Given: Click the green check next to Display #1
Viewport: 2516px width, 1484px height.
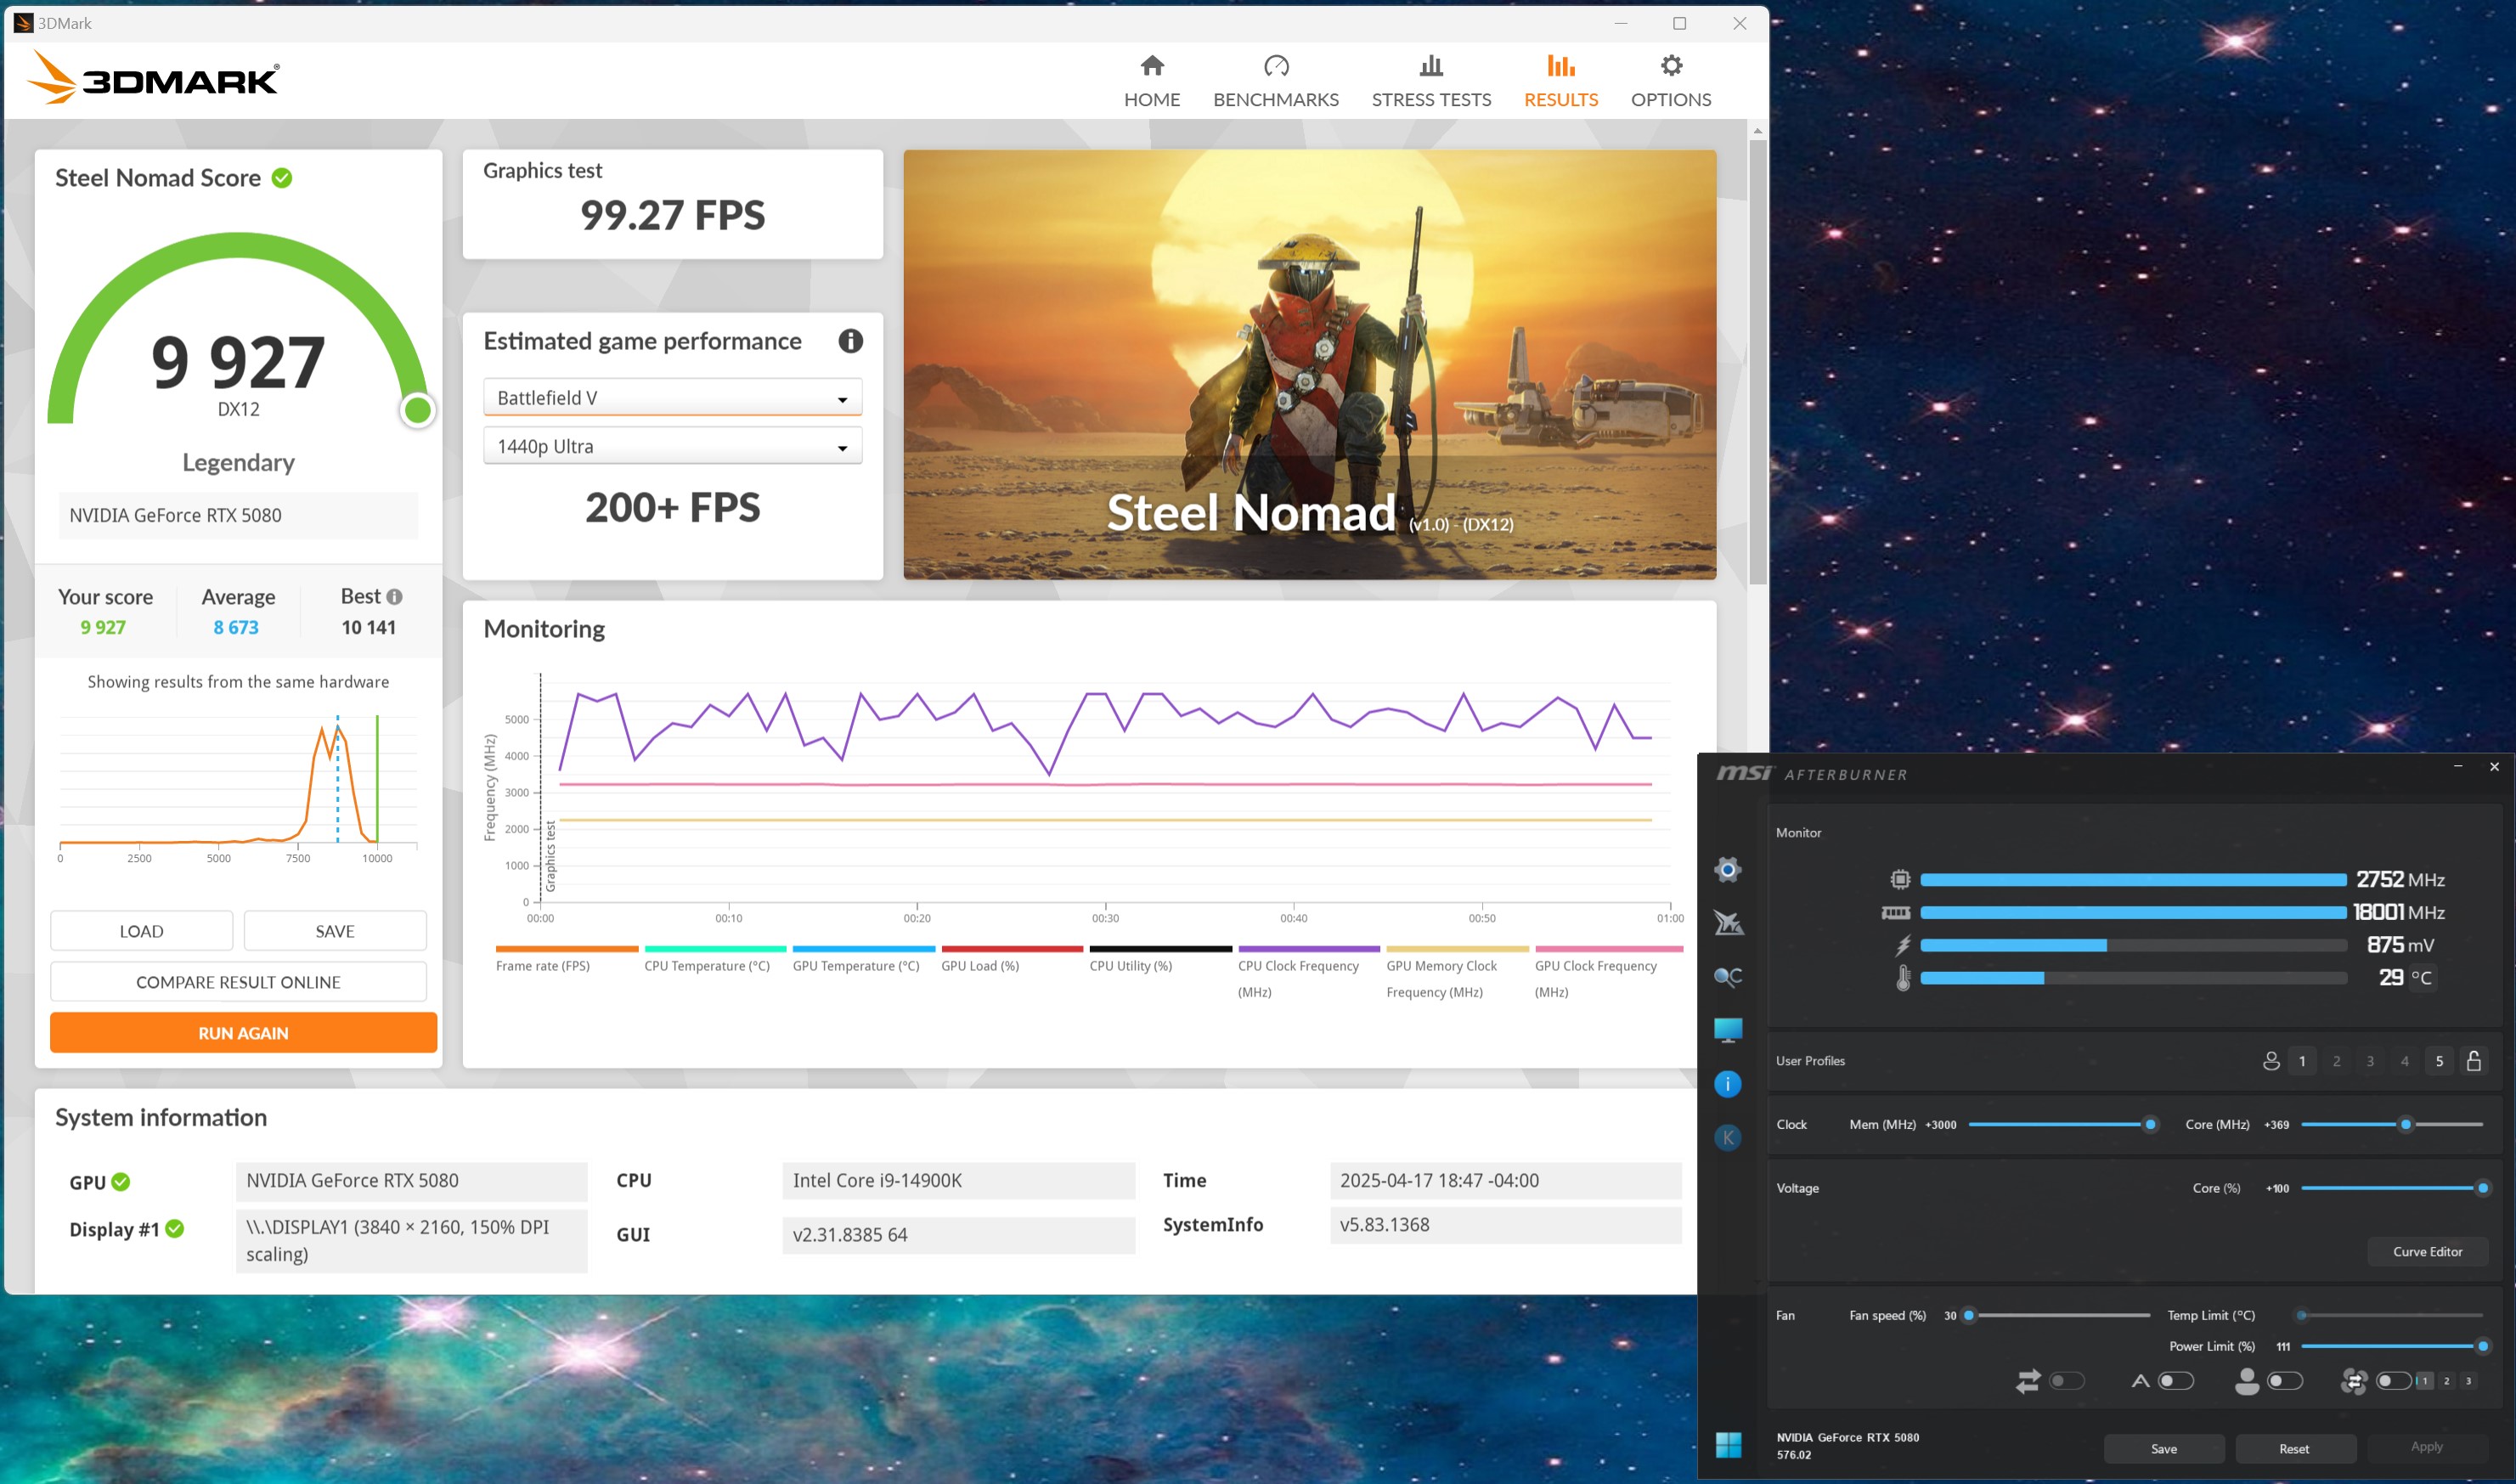Looking at the screenshot, I should coord(175,1229).
